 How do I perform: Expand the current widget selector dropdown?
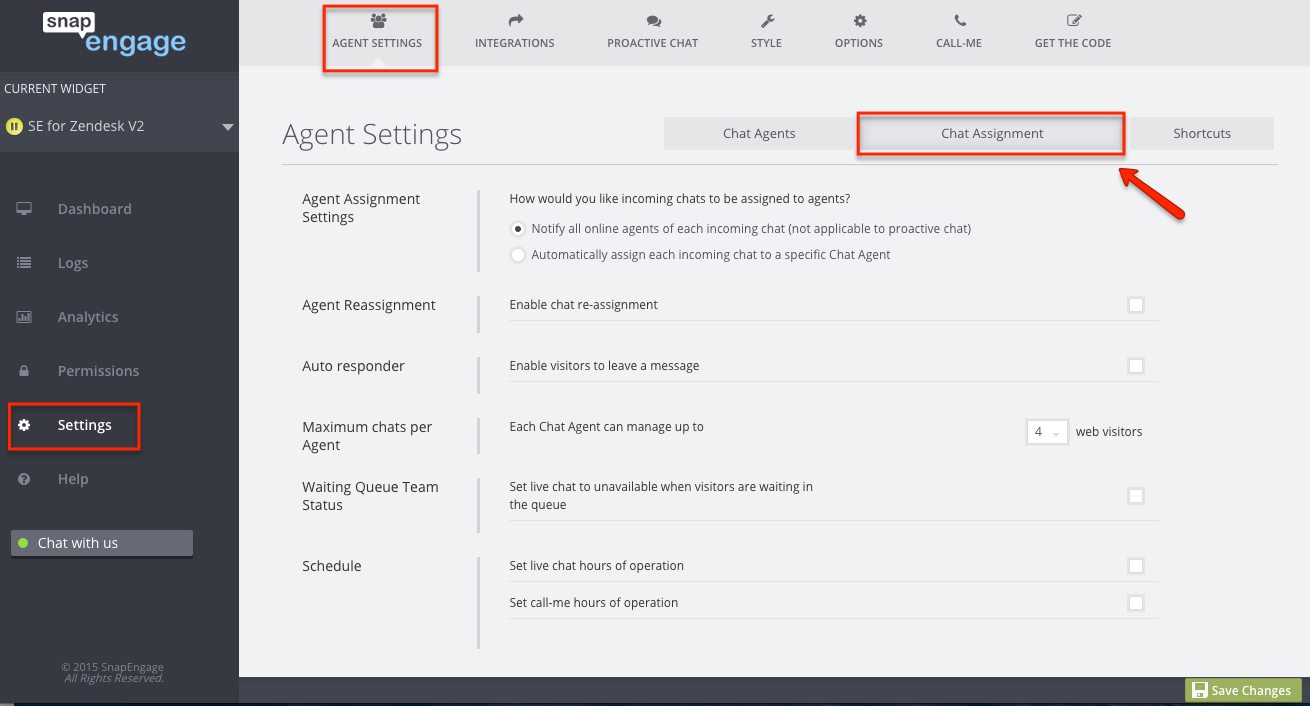click(228, 126)
